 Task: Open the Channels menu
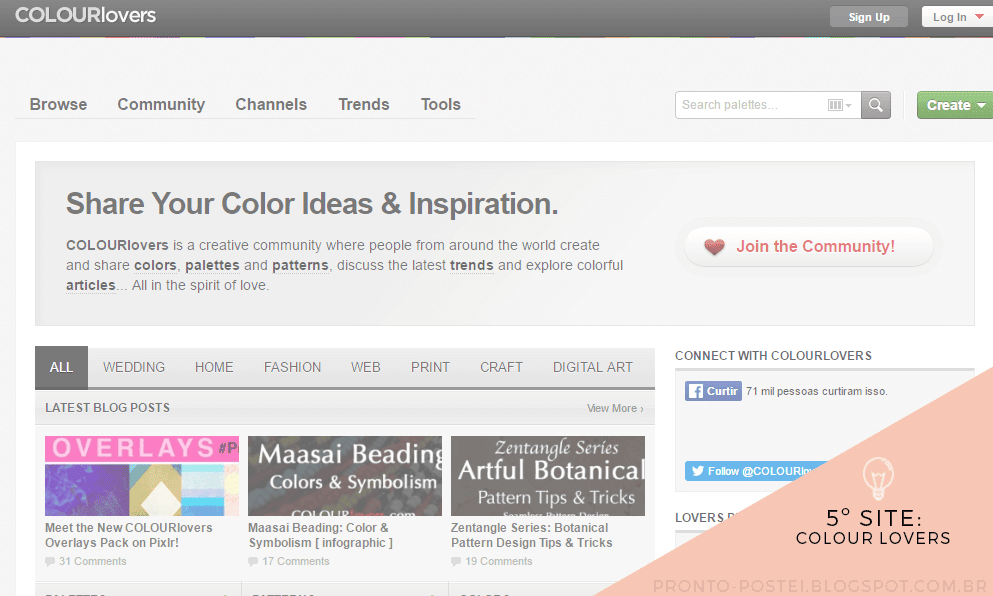pyautogui.click(x=271, y=105)
